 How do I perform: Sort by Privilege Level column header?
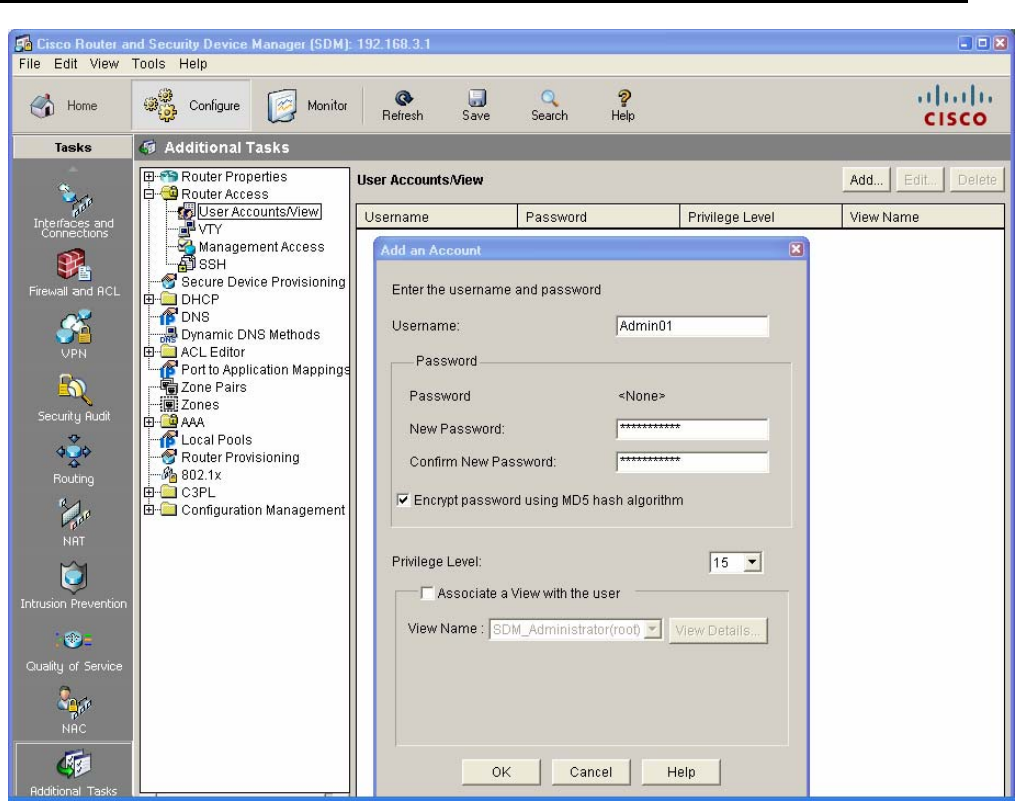coord(761,217)
